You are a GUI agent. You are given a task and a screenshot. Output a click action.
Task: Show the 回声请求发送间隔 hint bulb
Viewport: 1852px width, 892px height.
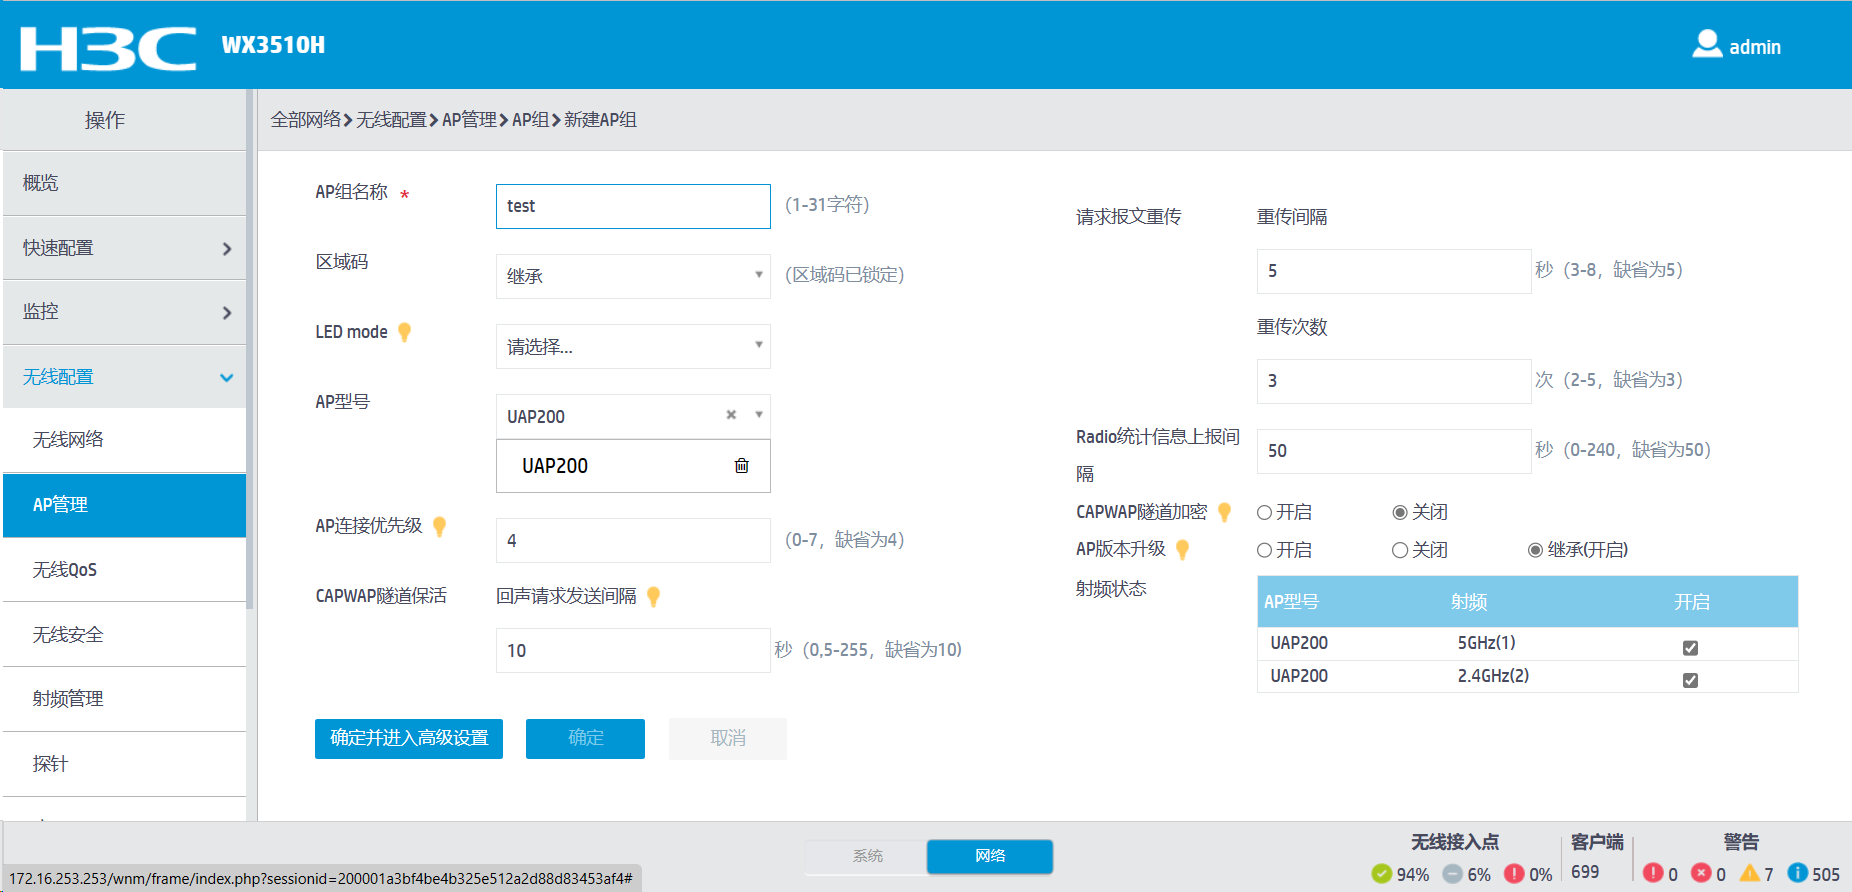coord(653,596)
